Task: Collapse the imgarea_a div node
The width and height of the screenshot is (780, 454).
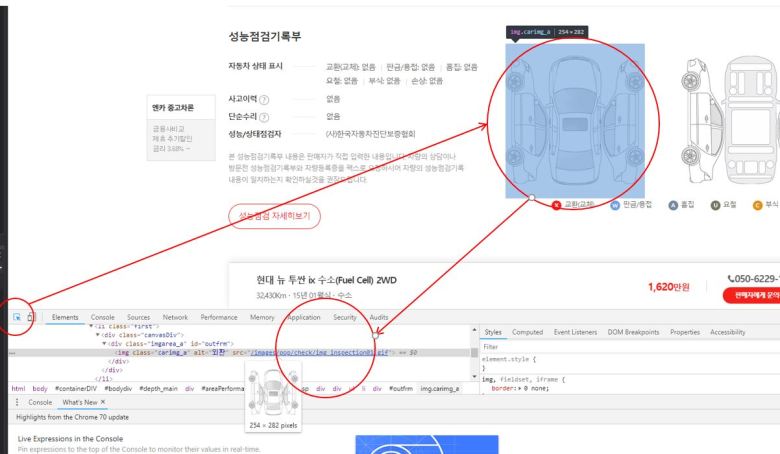Action: [103, 343]
